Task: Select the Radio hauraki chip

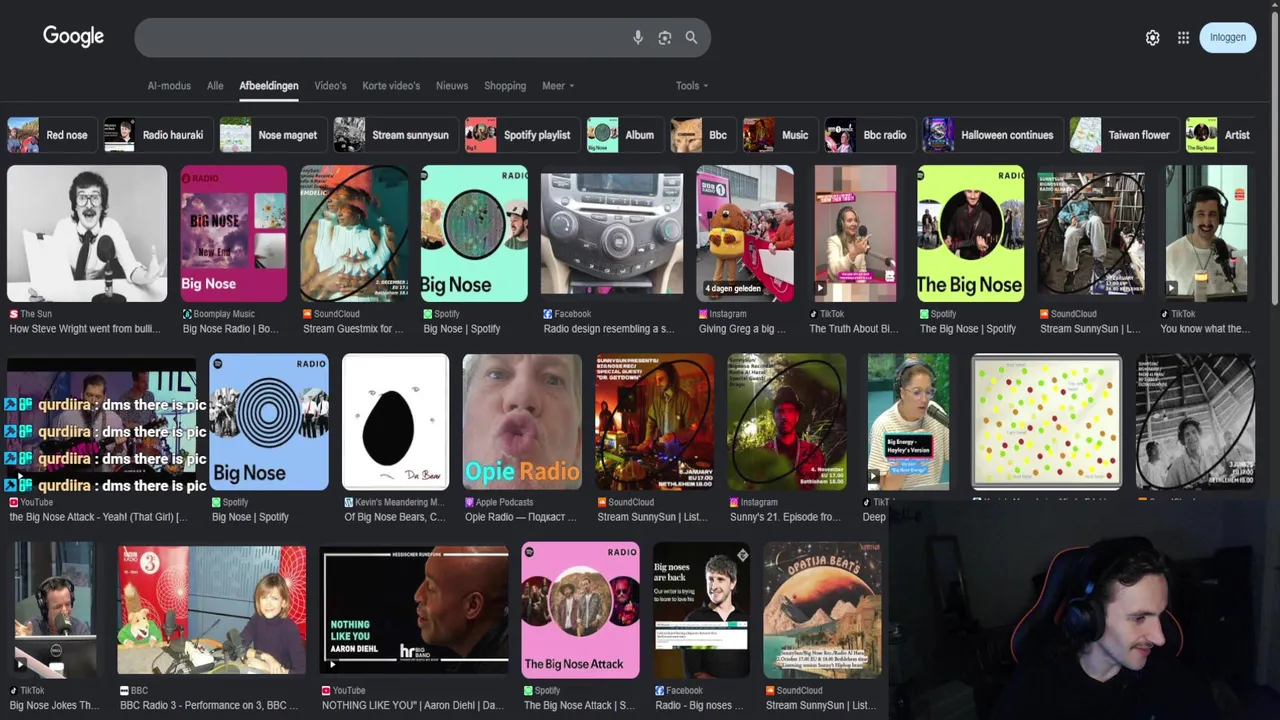Action: 157,135
